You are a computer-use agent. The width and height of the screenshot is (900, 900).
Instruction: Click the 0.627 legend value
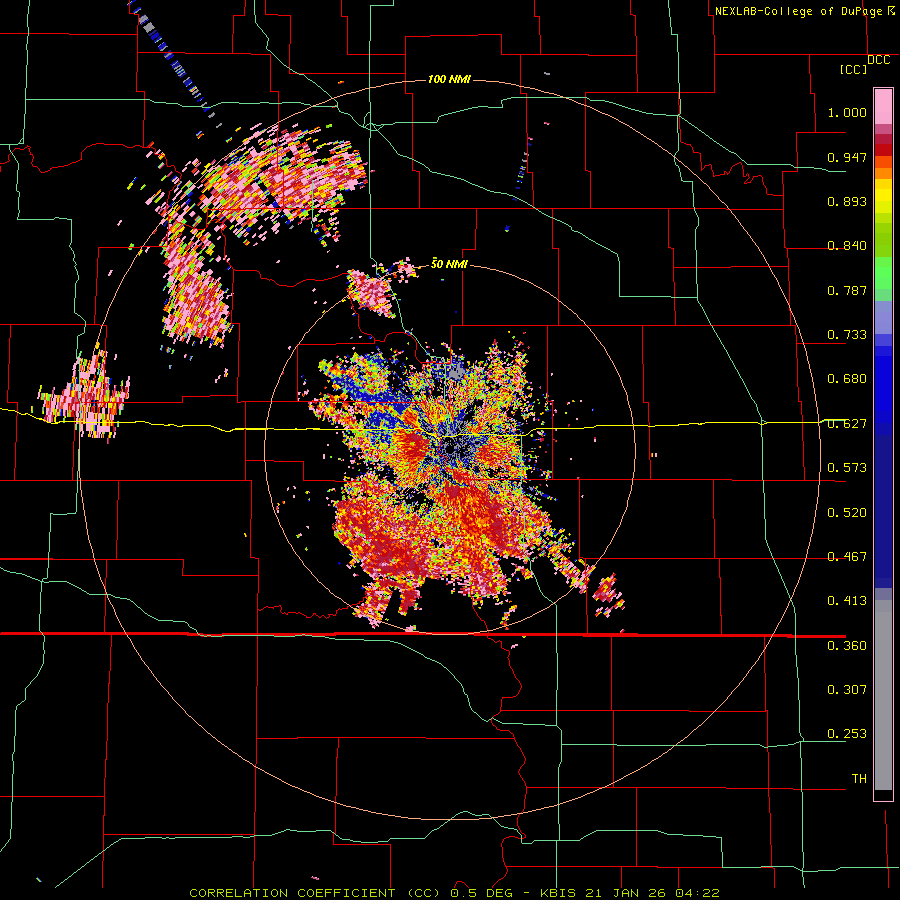click(847, 424)
